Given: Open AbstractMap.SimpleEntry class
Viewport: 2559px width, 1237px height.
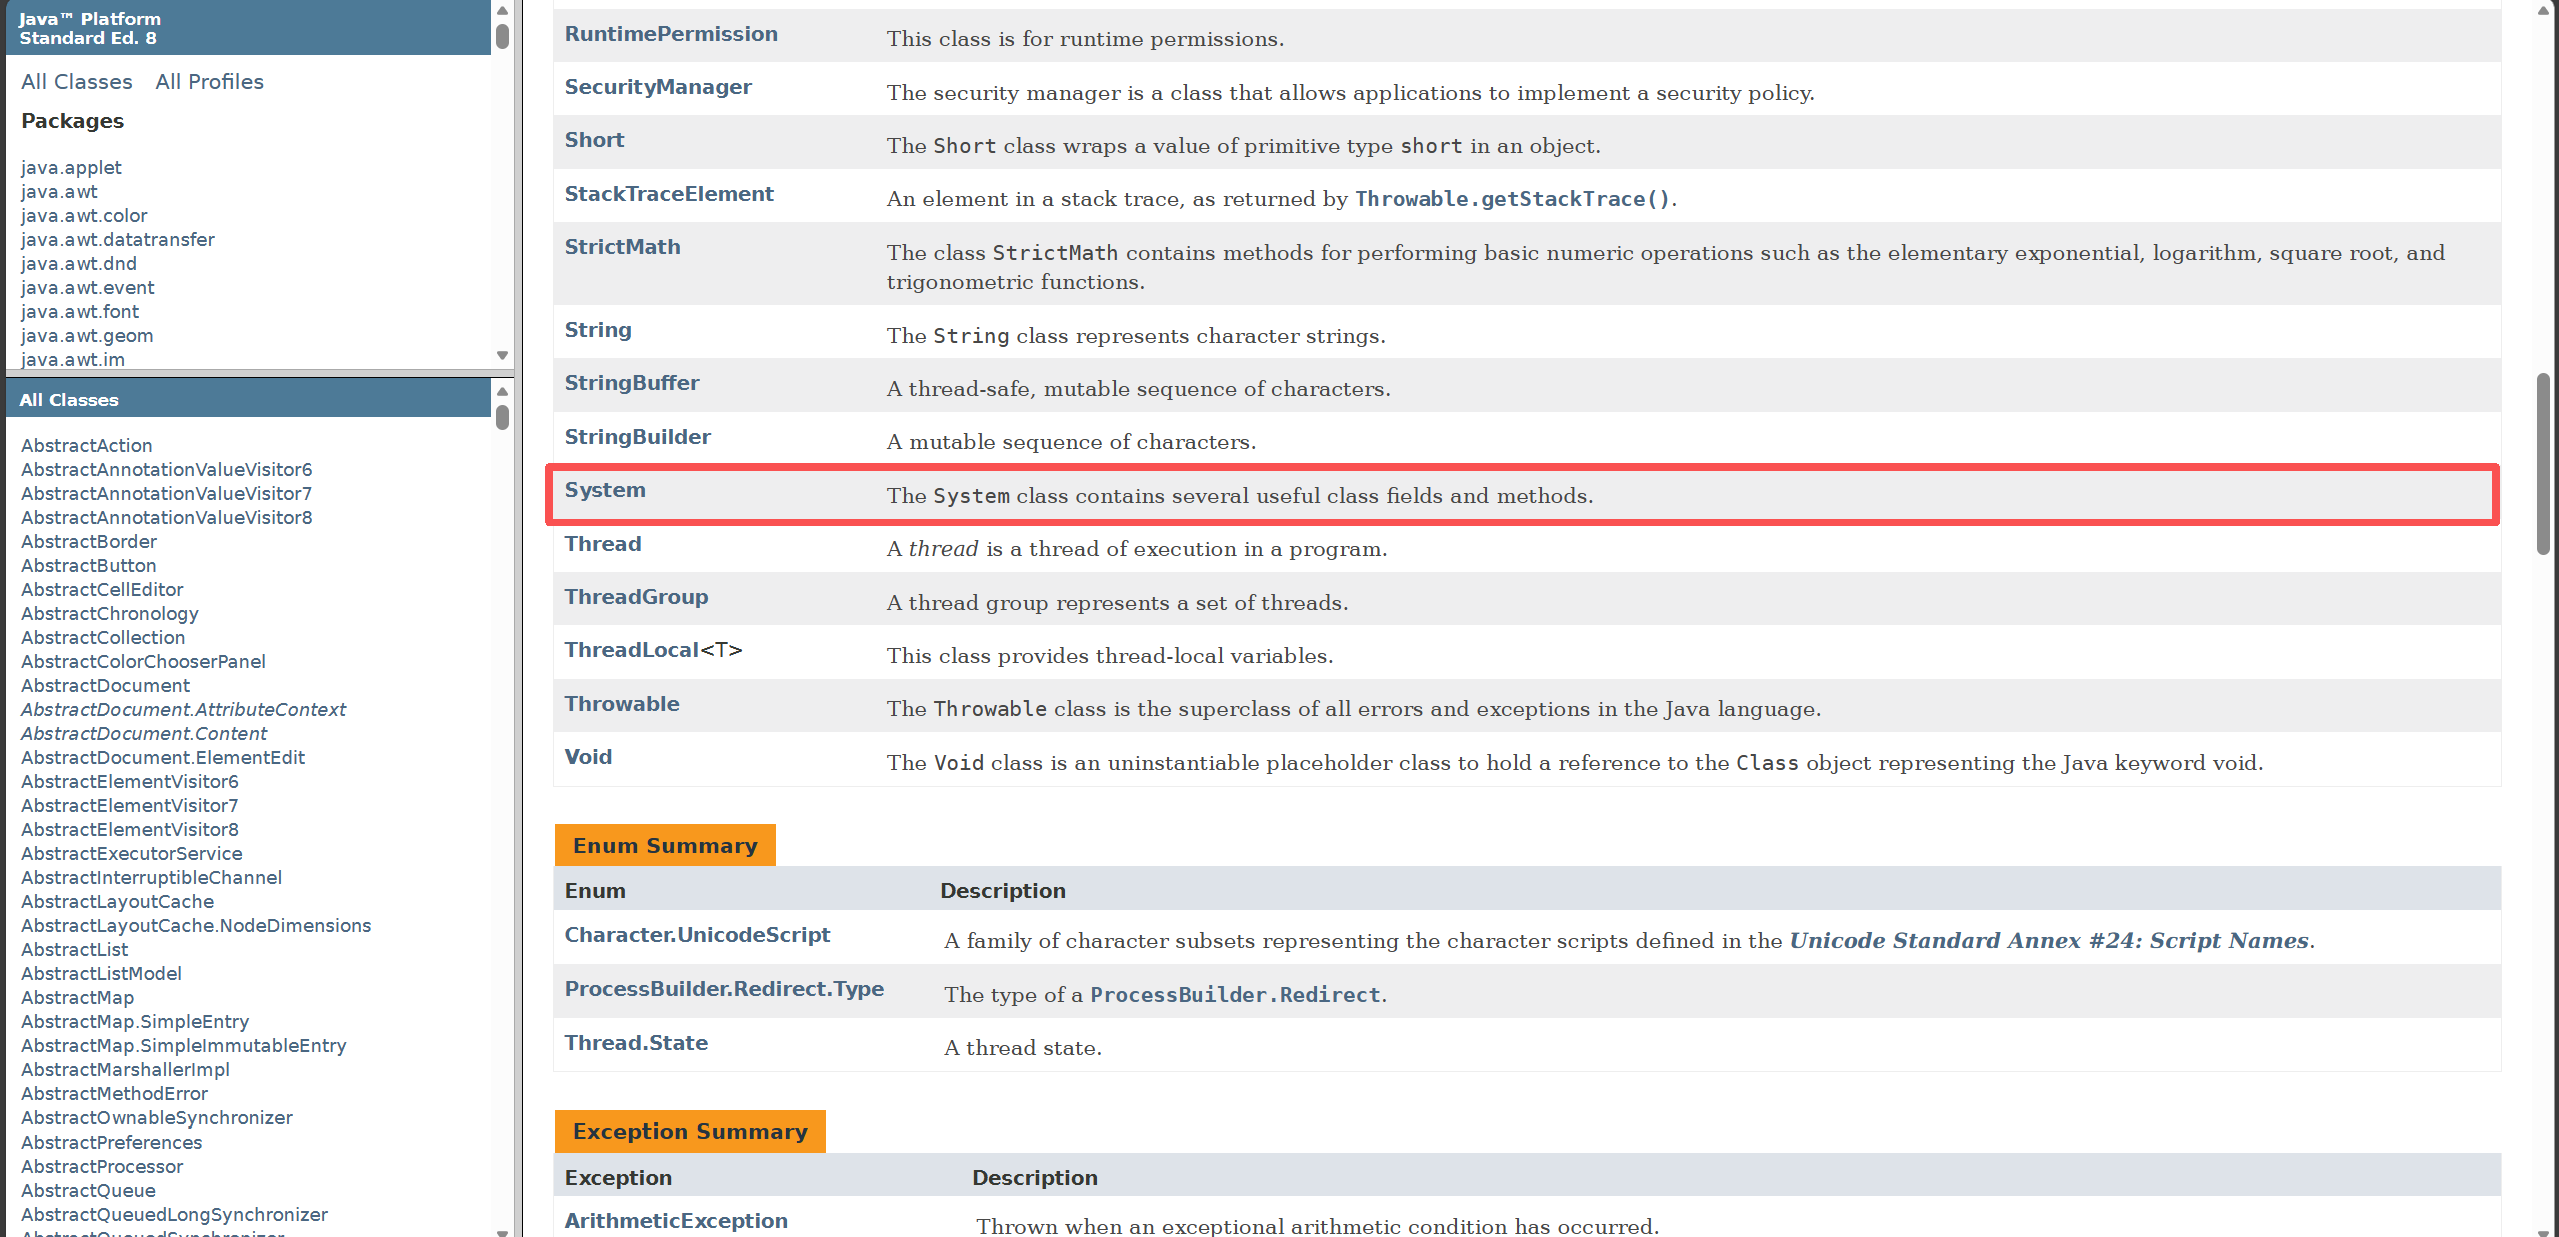Looking at the screenshot, I should (x=135, y=1021).
